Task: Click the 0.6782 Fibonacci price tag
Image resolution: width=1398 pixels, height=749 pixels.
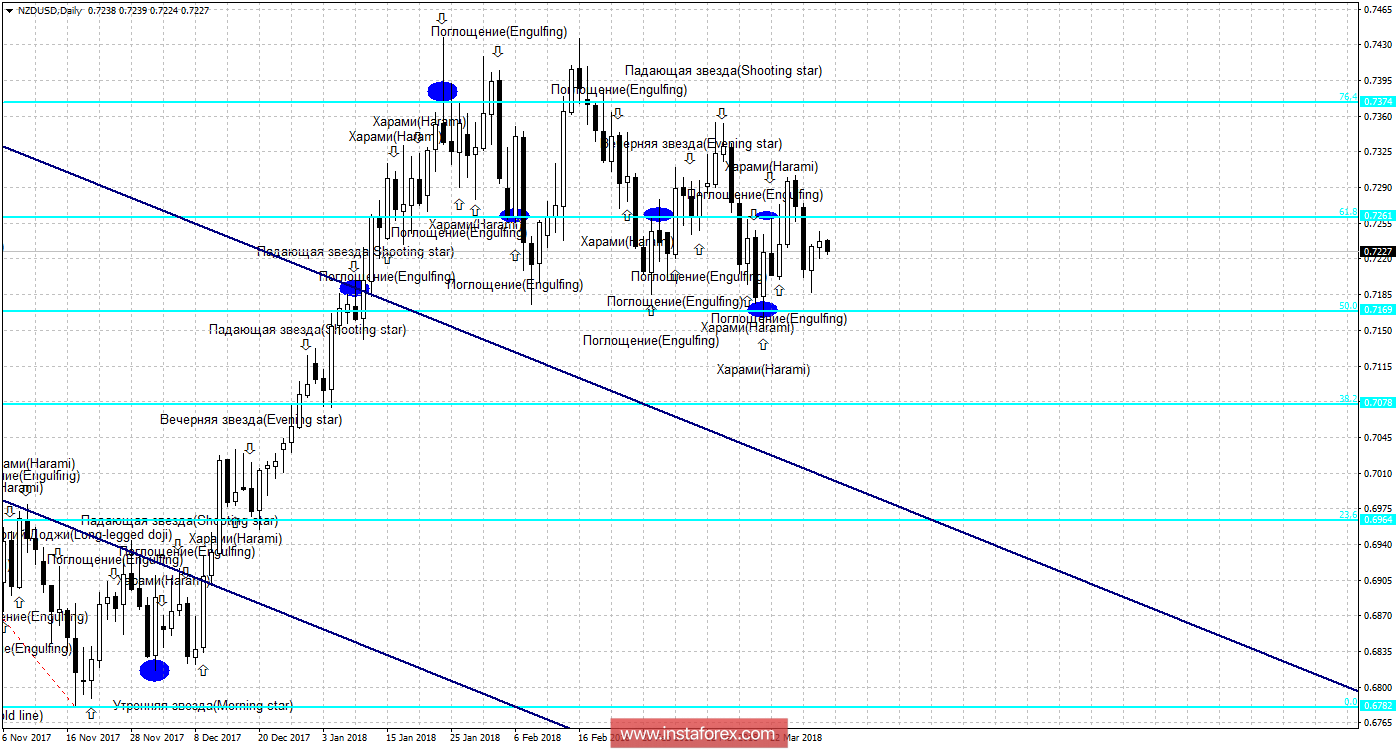Action: pyautogui.click(x=1379, y=705)
